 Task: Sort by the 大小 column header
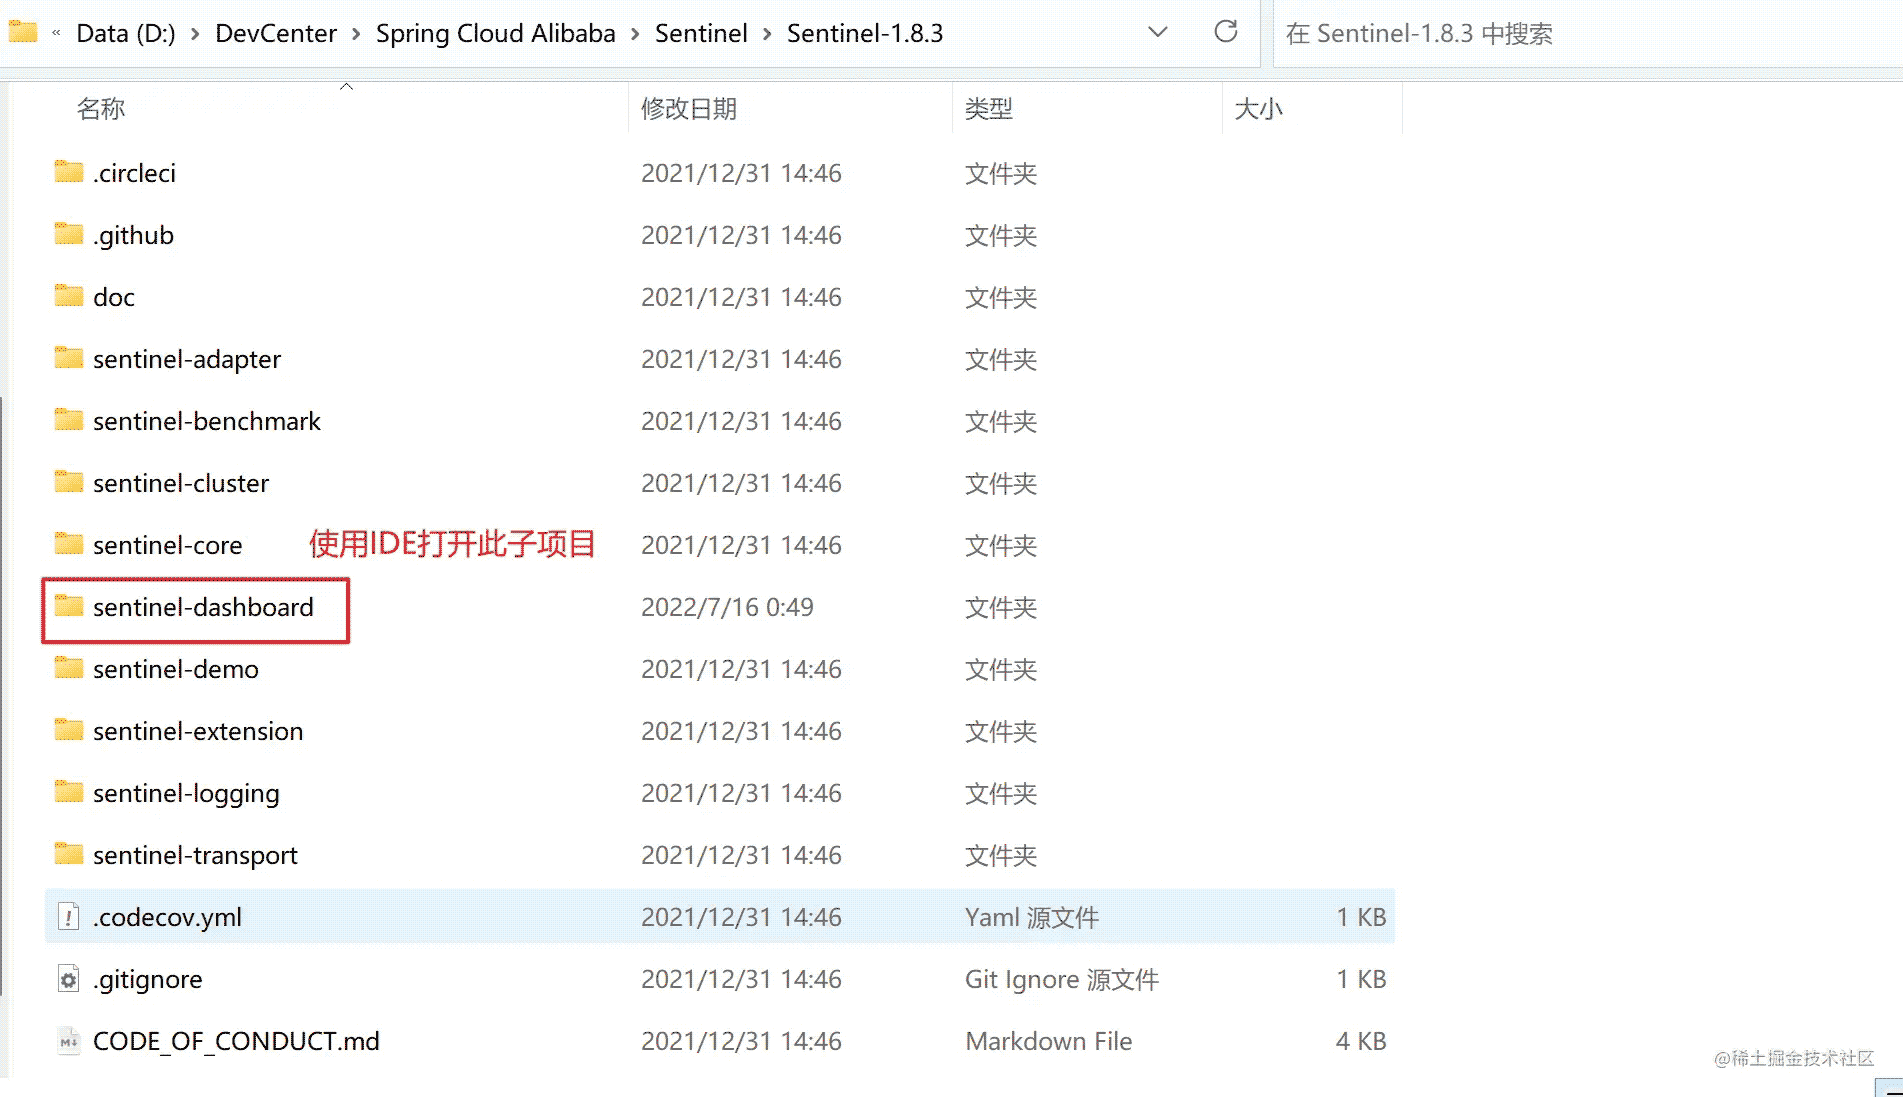(1257, 108)
